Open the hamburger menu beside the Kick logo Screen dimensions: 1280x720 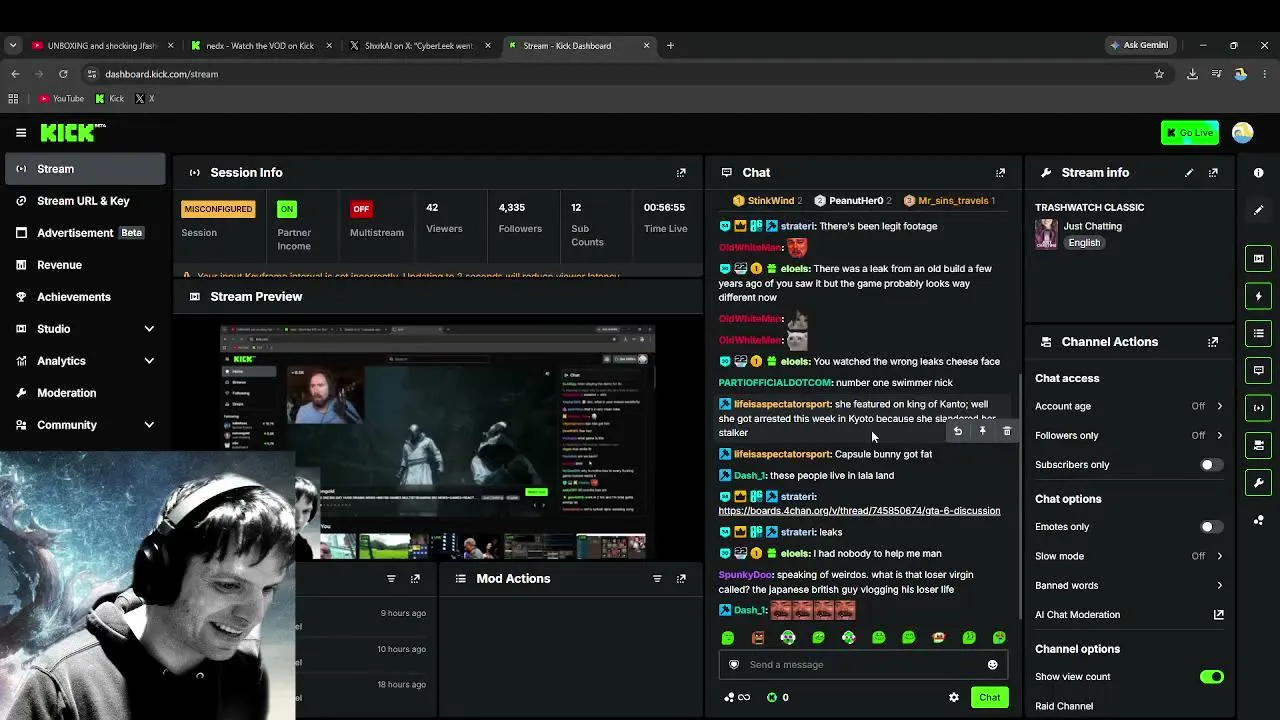pyautogui.click(x=21, y=132)
